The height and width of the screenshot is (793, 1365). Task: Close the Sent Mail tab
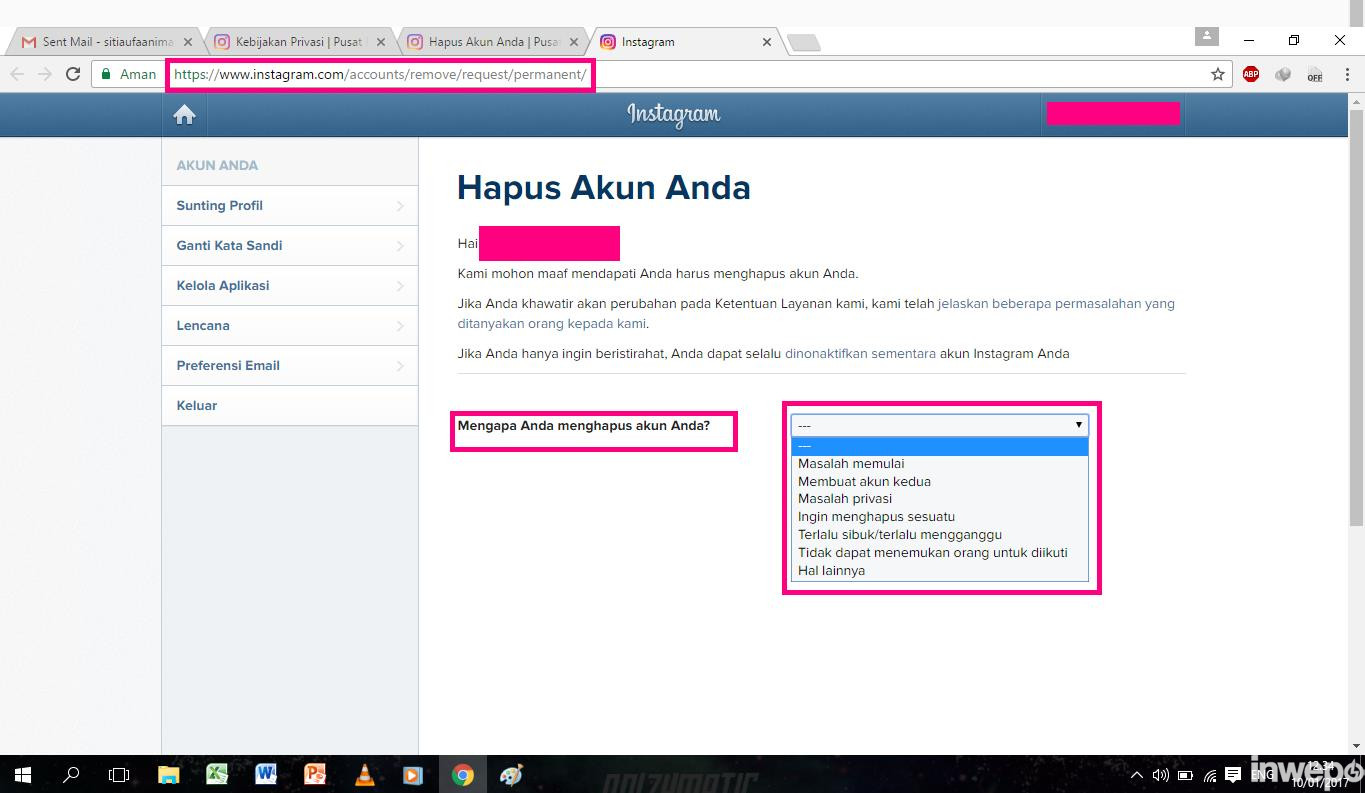[188, 42]
